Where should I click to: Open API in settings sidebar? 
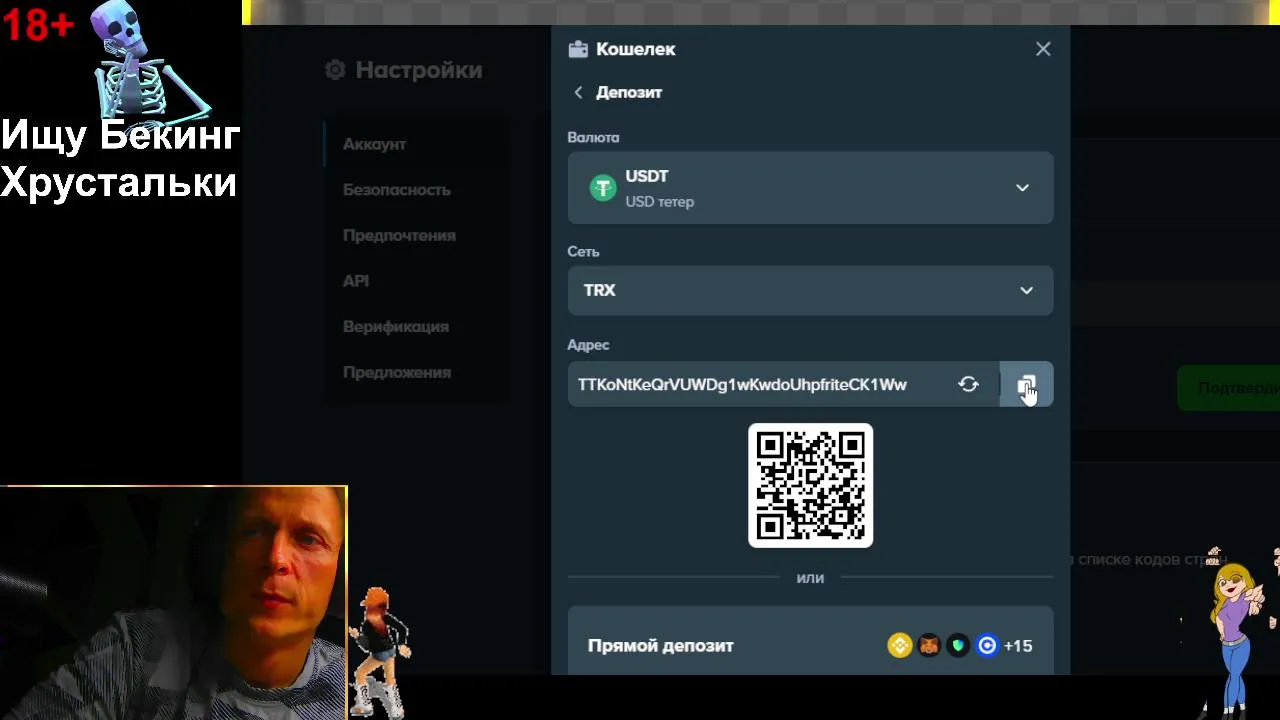[x=356, y=281]
